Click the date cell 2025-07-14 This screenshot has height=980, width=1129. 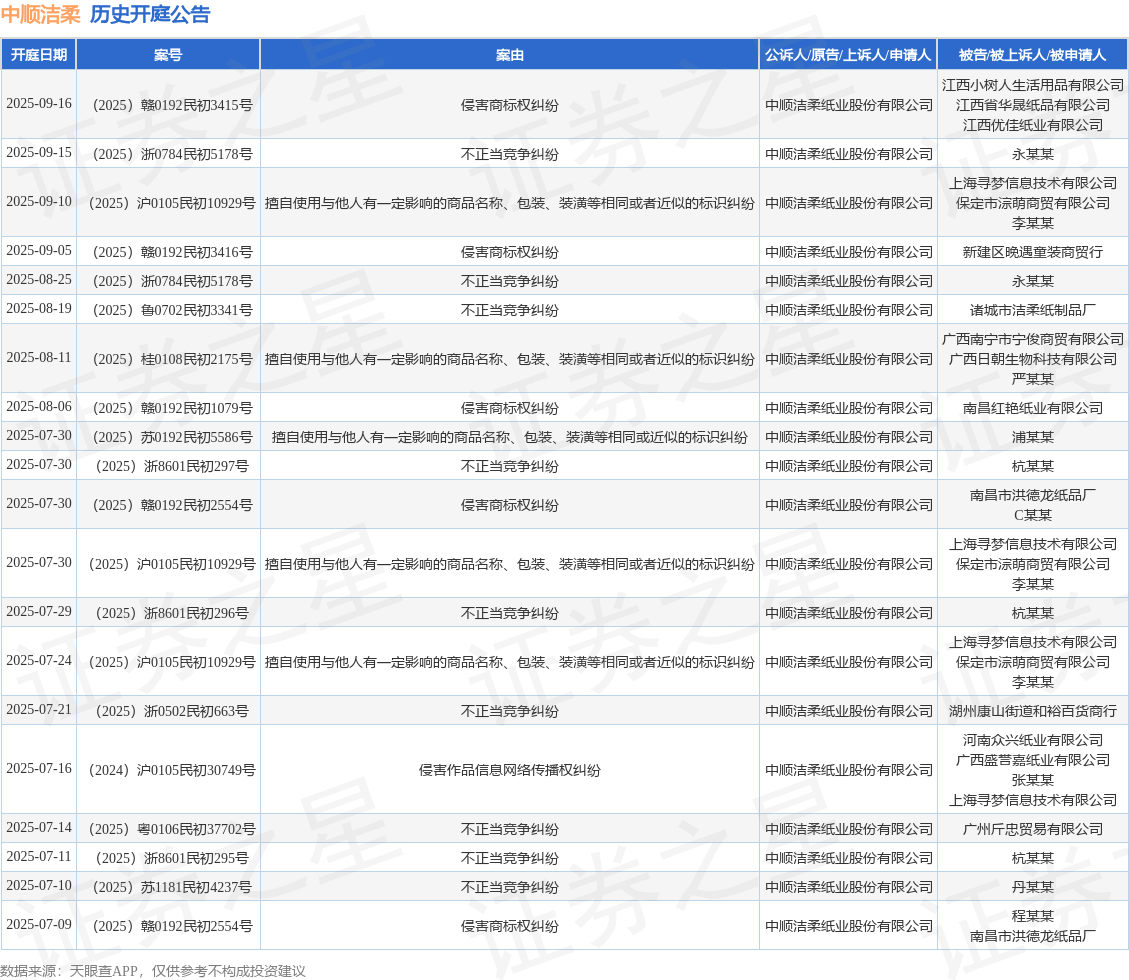(x=39, y=827)
